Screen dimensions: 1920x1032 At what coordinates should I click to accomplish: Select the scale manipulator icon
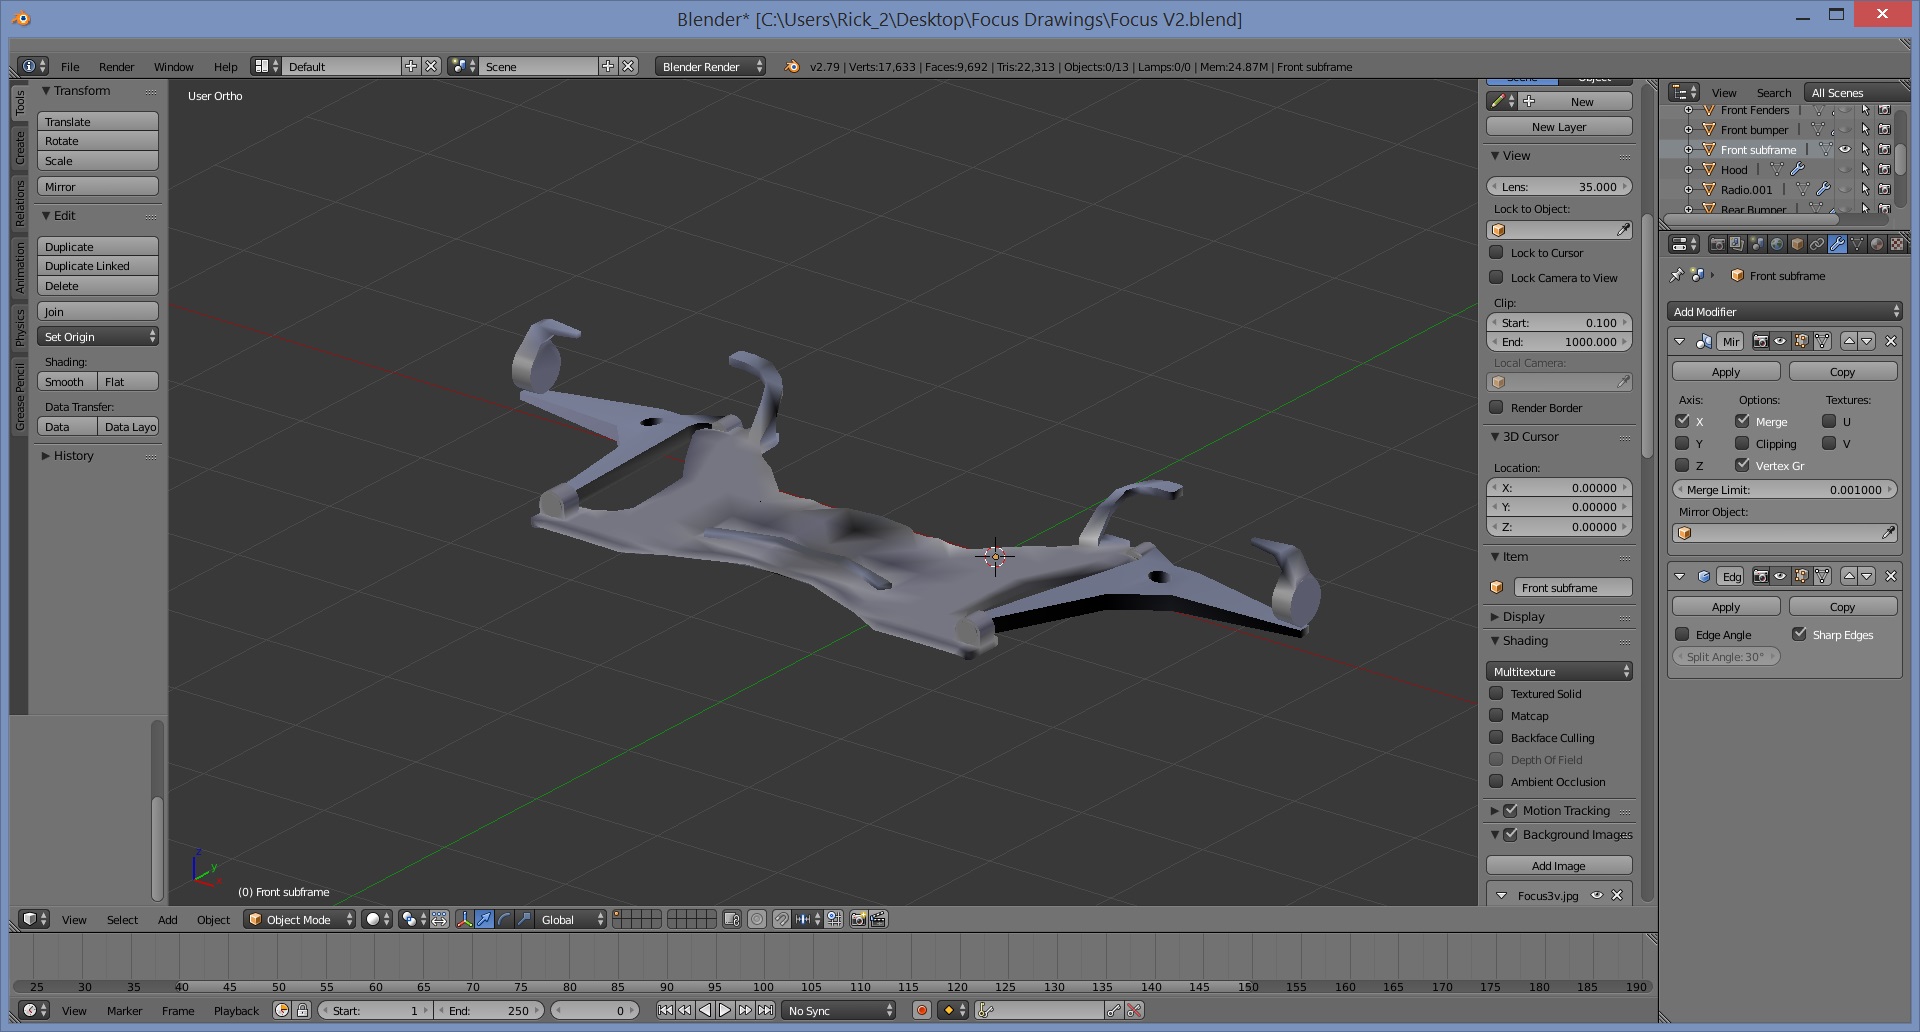(x=524, y=919)
